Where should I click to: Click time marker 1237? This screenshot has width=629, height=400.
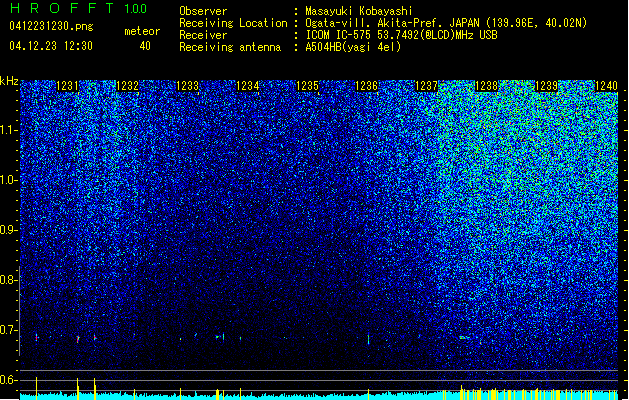tap(426, 86)
